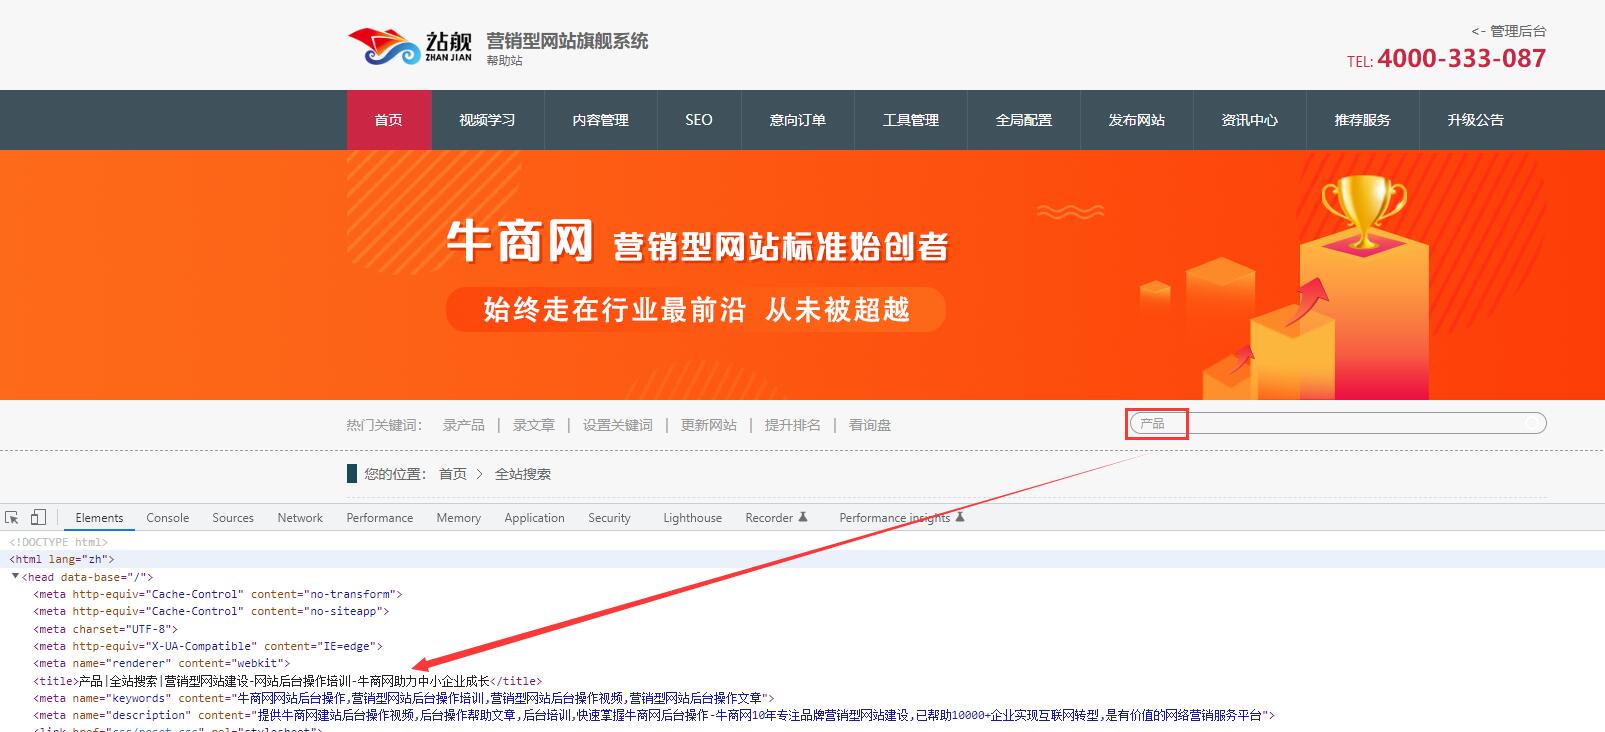Switch to the Elements DevTools tab
The image size is (1605, 732).
click(x=100, y=518)
